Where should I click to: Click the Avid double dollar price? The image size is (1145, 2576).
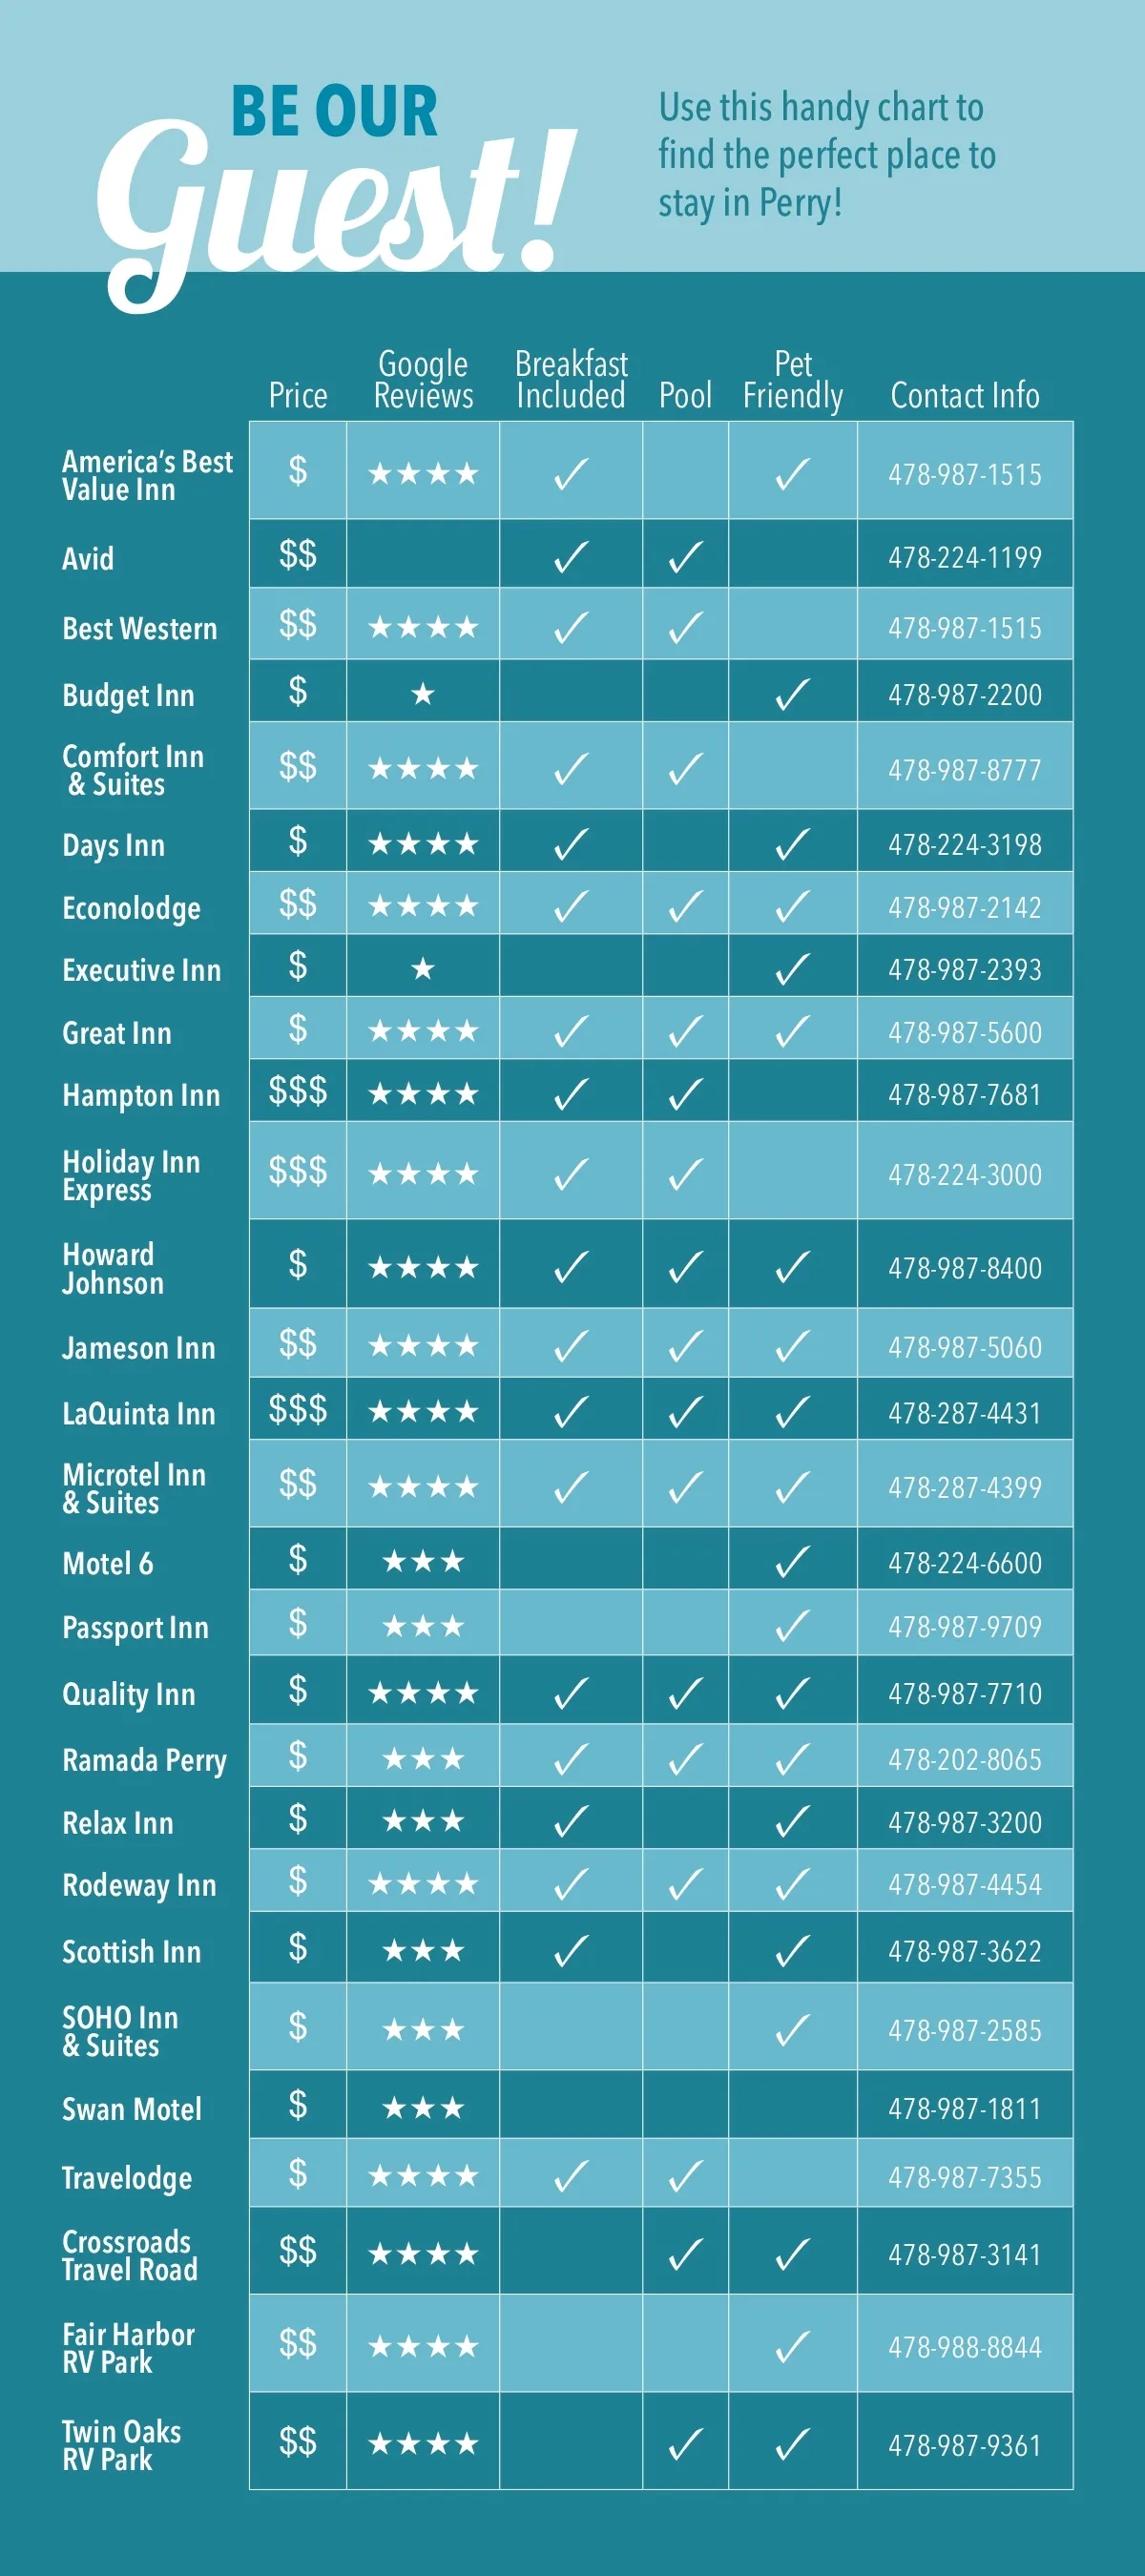pos(298,554)
